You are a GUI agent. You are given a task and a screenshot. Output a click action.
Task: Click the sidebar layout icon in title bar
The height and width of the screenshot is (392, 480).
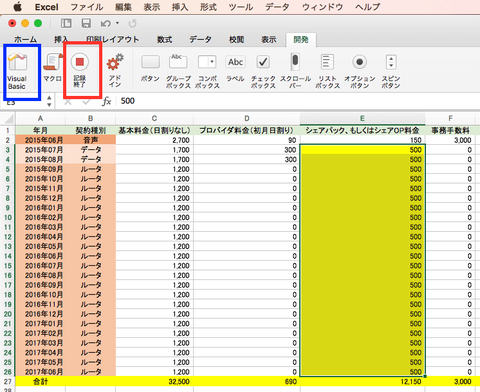click(66, 23)
